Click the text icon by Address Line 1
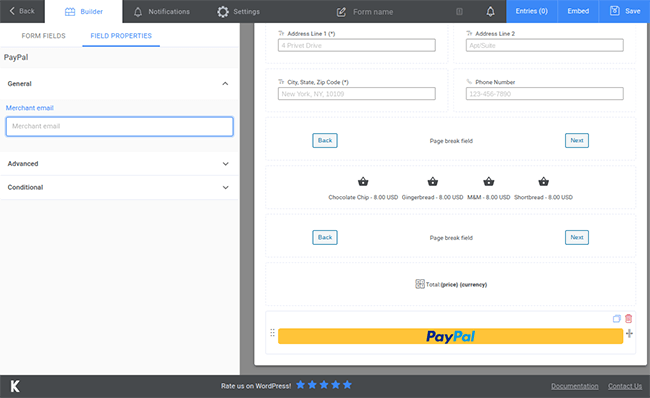650x398 pixels. (281, 33)
